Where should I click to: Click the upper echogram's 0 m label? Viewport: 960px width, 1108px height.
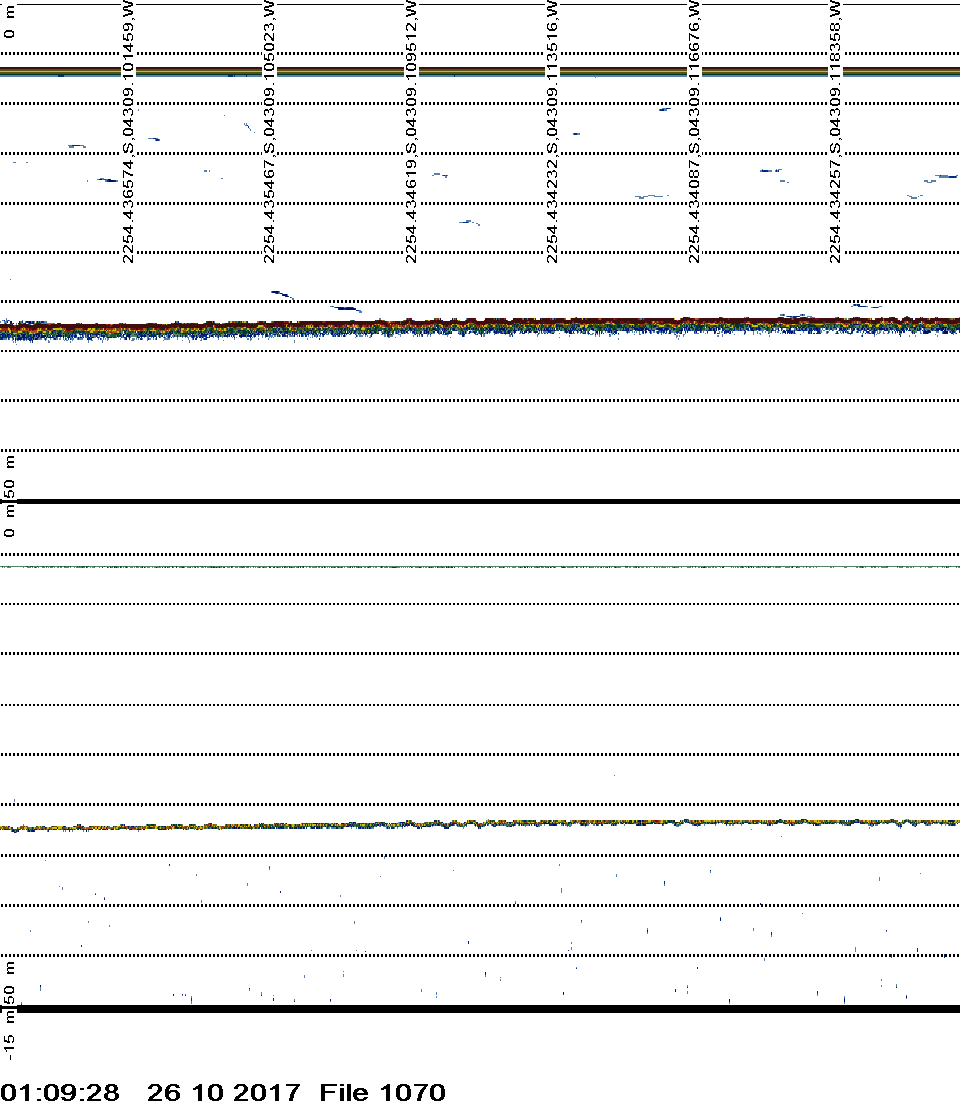(9, 22)
